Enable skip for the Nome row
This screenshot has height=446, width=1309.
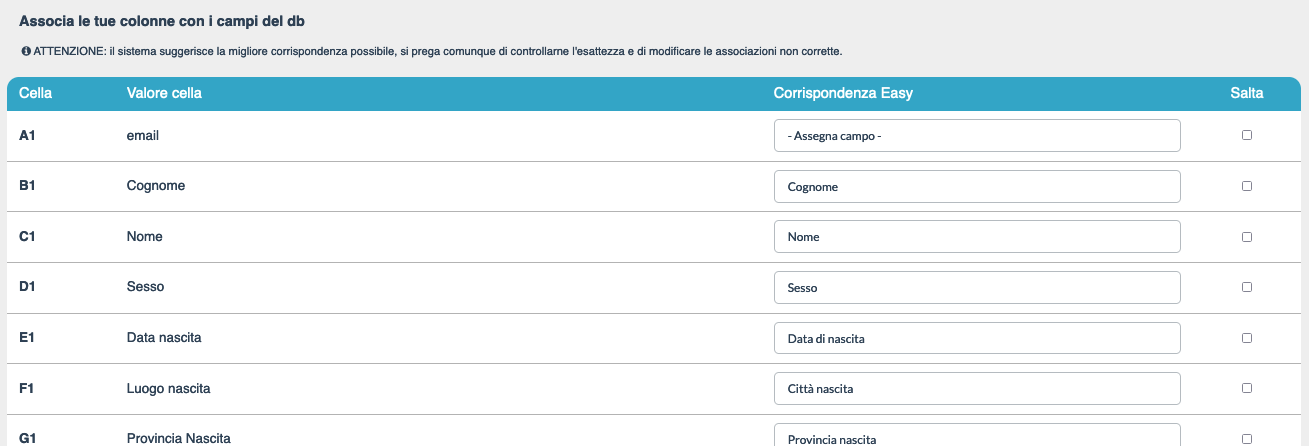(x=1247, y=237)
